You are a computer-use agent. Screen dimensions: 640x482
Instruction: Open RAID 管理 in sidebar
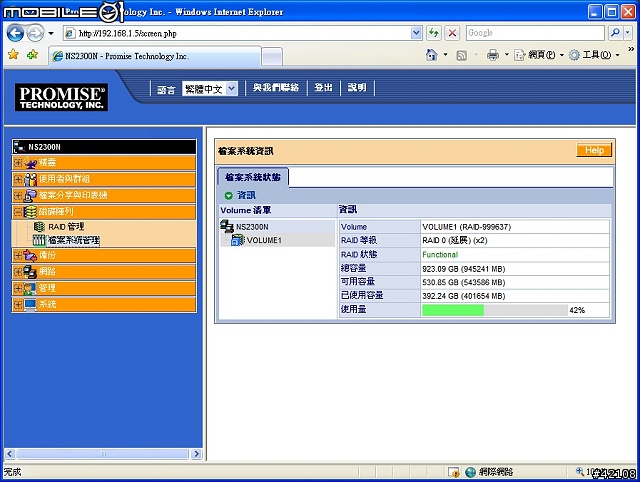point(66,227)
